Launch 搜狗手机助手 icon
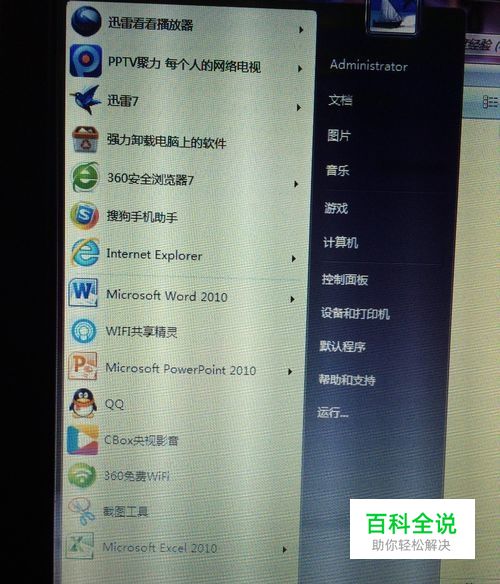Image resolution: width=500 pixels, height=584 pixels. point(85,215)
